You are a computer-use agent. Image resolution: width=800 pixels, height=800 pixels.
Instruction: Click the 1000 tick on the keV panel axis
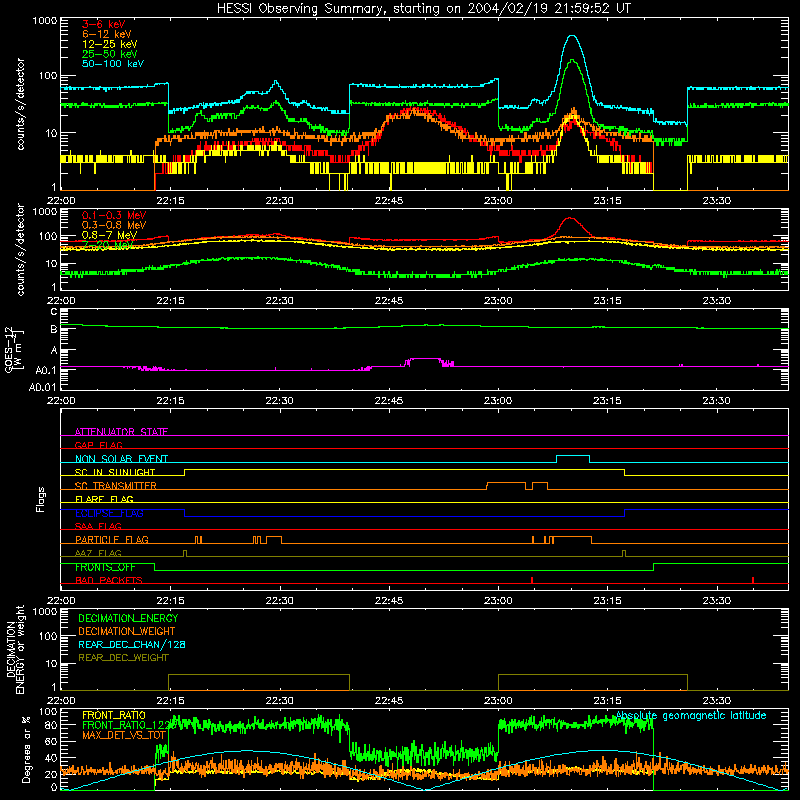pos(45,21)
